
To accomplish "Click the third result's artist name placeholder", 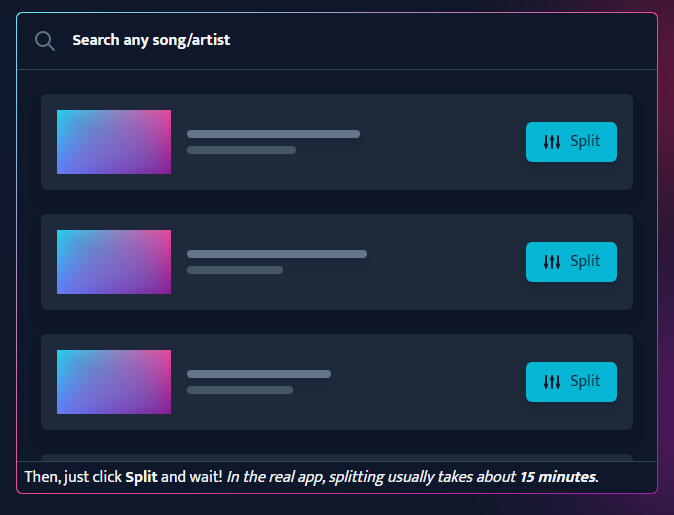I will (x=240, y=390).
